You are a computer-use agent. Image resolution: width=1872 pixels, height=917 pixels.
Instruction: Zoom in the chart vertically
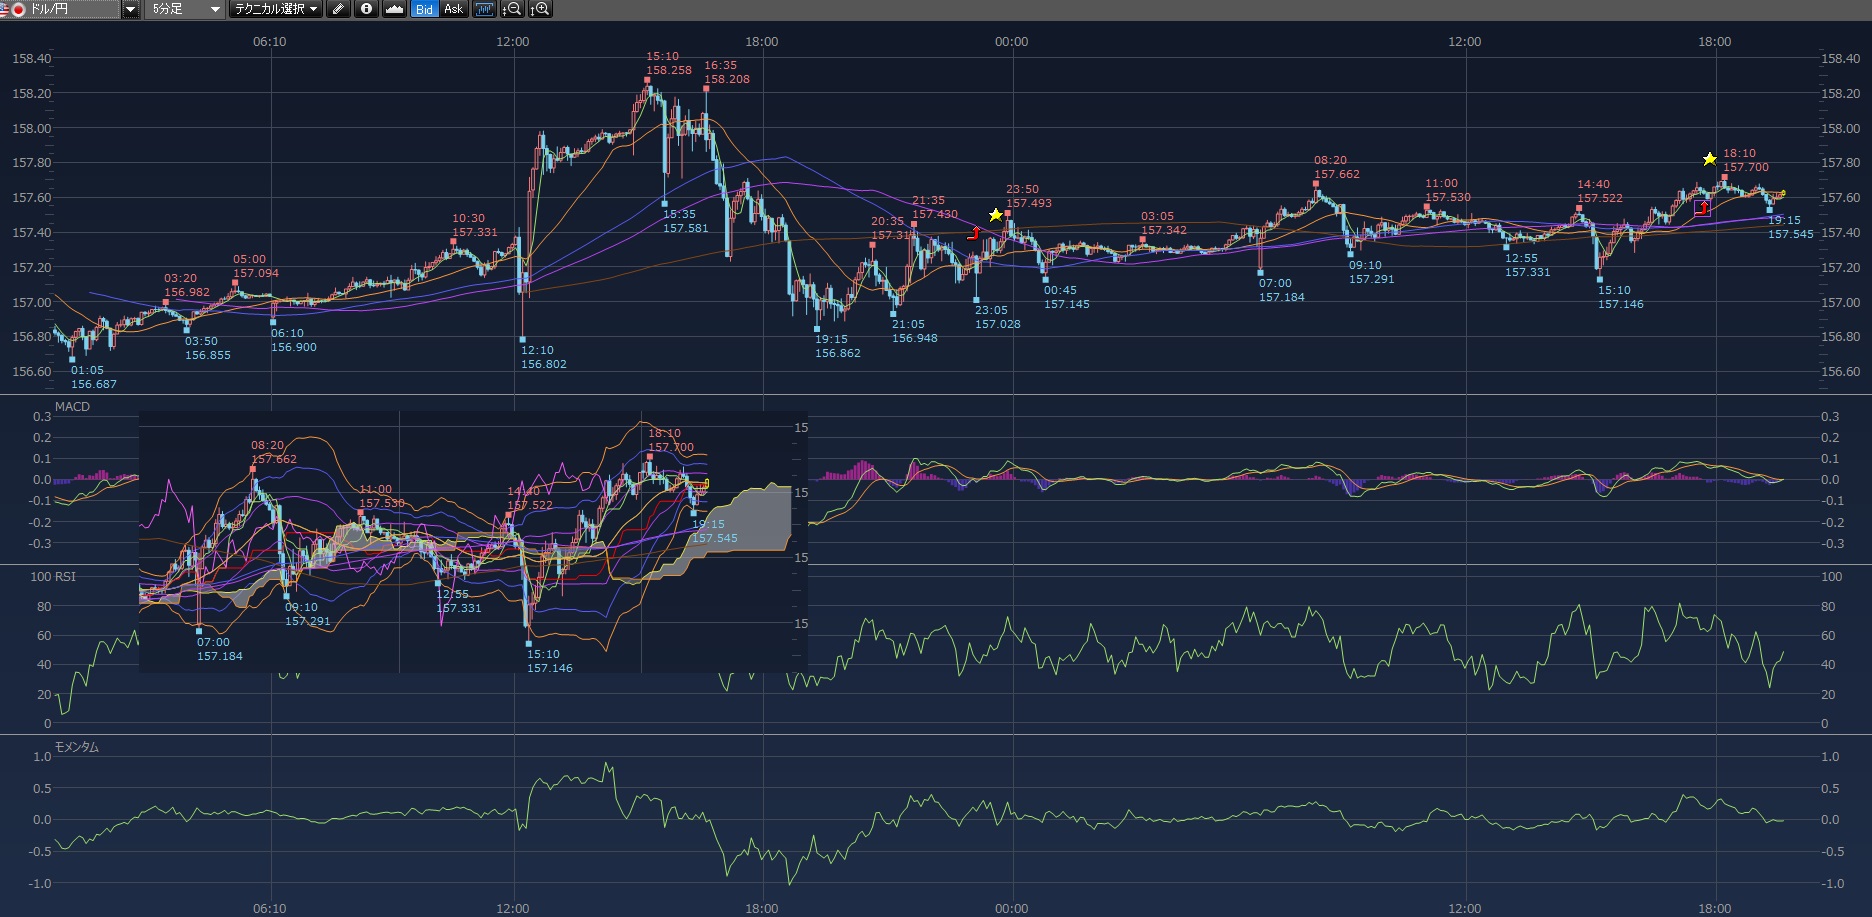click(540, 9)
